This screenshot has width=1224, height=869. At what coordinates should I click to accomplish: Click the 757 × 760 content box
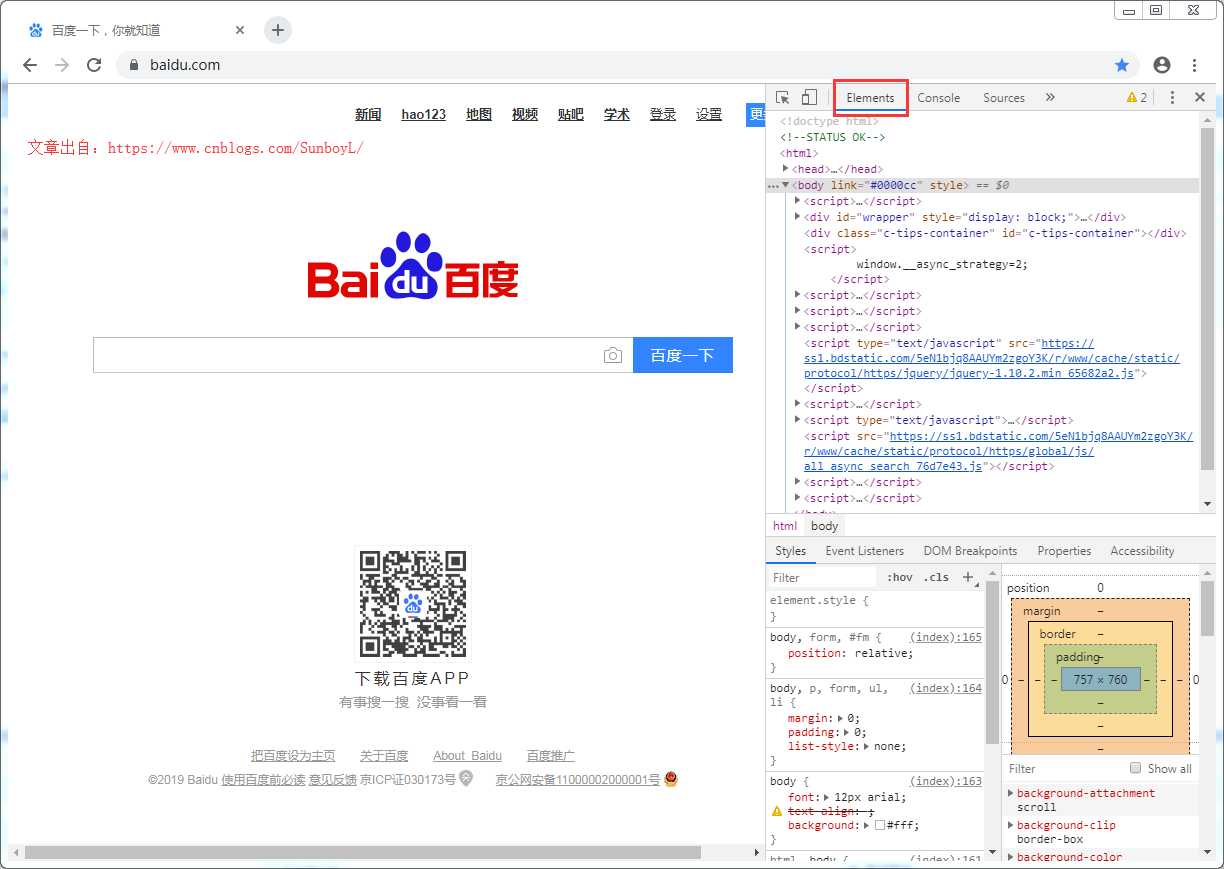coord(1100,680)
